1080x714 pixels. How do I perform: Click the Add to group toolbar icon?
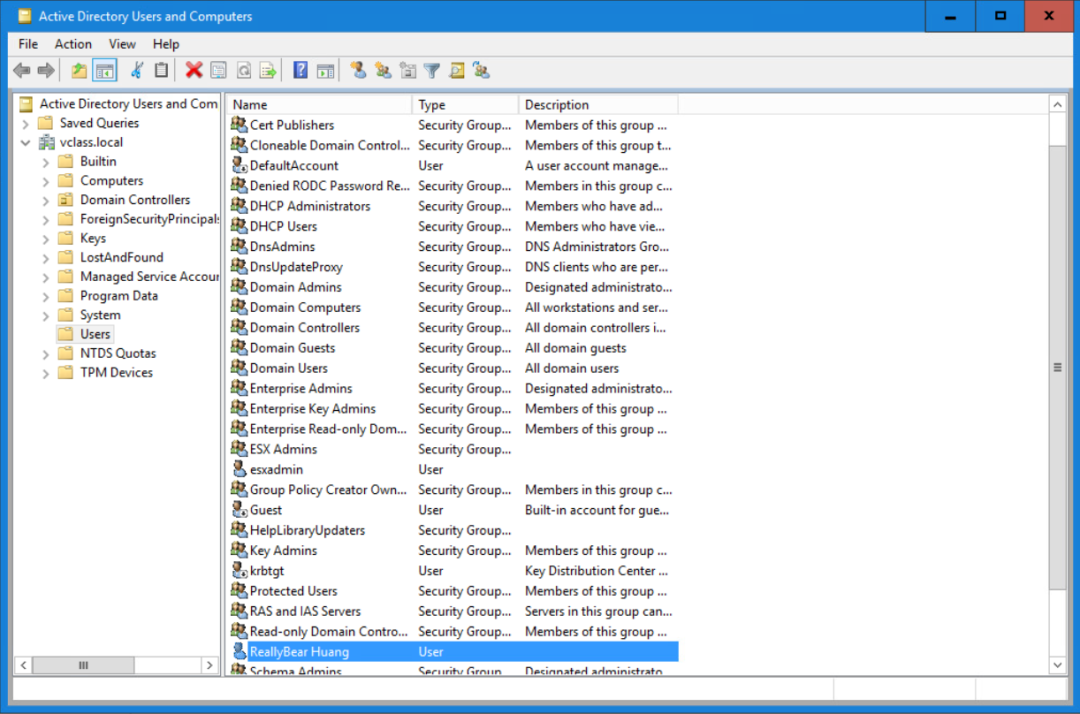pyautogui.click(x=481, y=70)
